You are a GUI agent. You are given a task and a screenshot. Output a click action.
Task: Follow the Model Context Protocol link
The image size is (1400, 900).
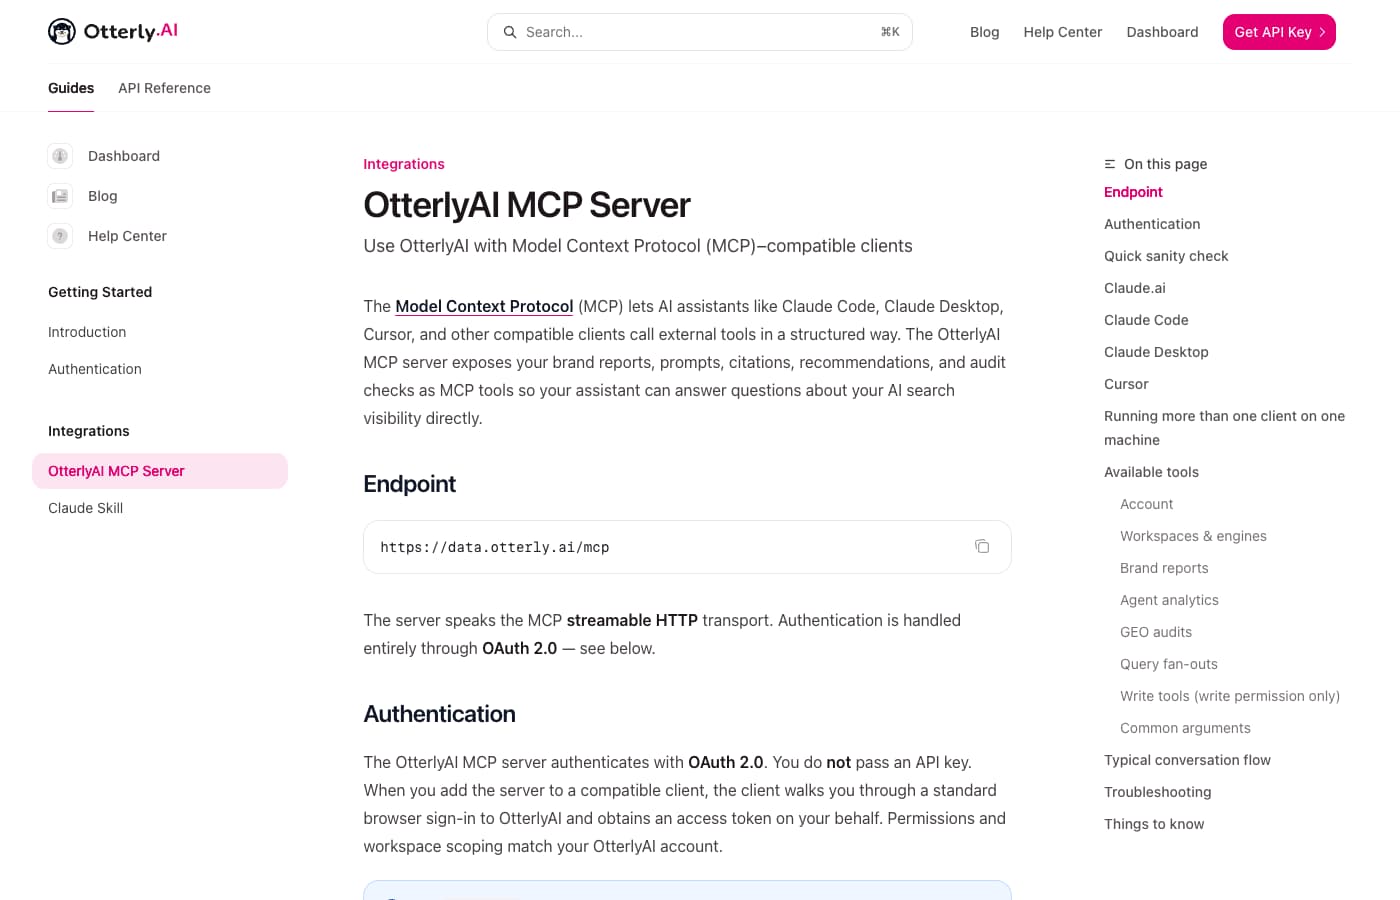coord(484,306)
